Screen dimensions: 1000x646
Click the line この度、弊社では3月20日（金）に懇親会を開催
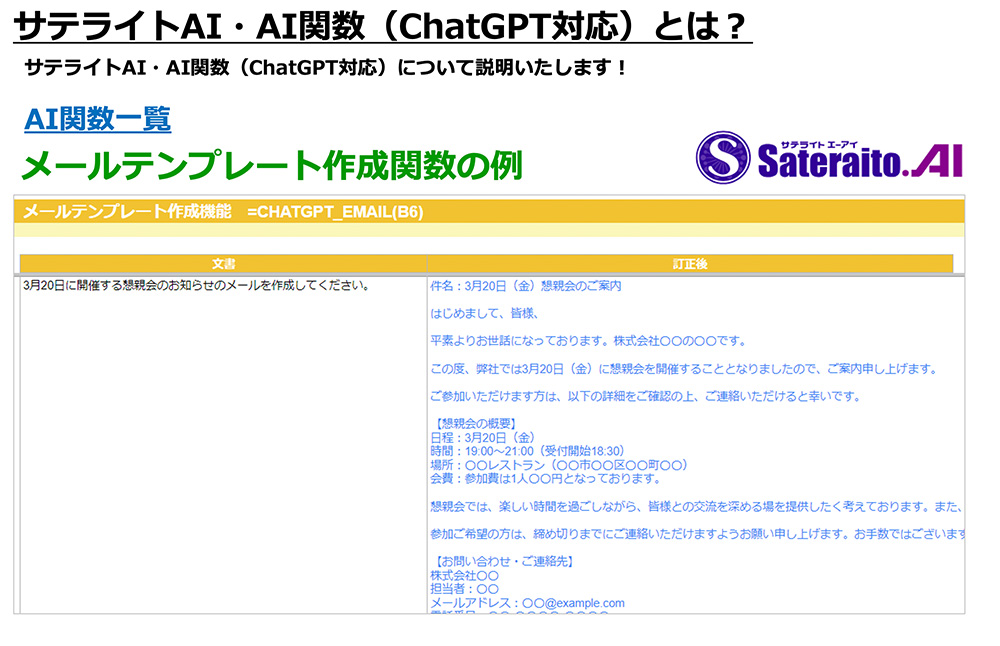pyautogui.click(x=684, y=369)
